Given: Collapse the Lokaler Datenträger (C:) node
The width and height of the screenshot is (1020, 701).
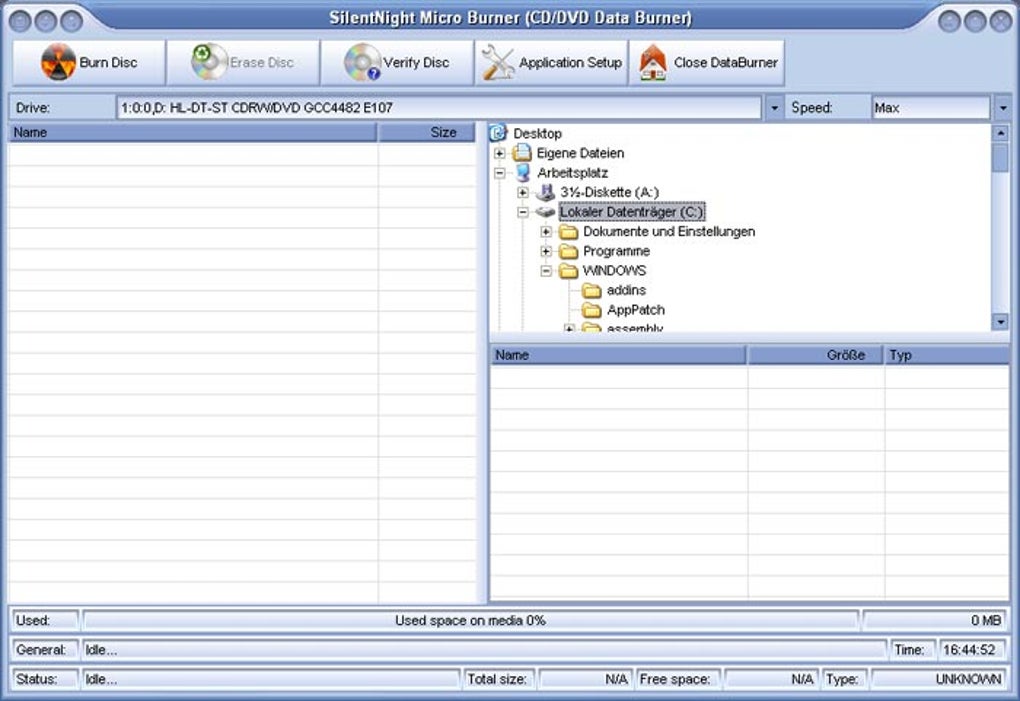Looking at the screenshot, I should coord(522,212).
